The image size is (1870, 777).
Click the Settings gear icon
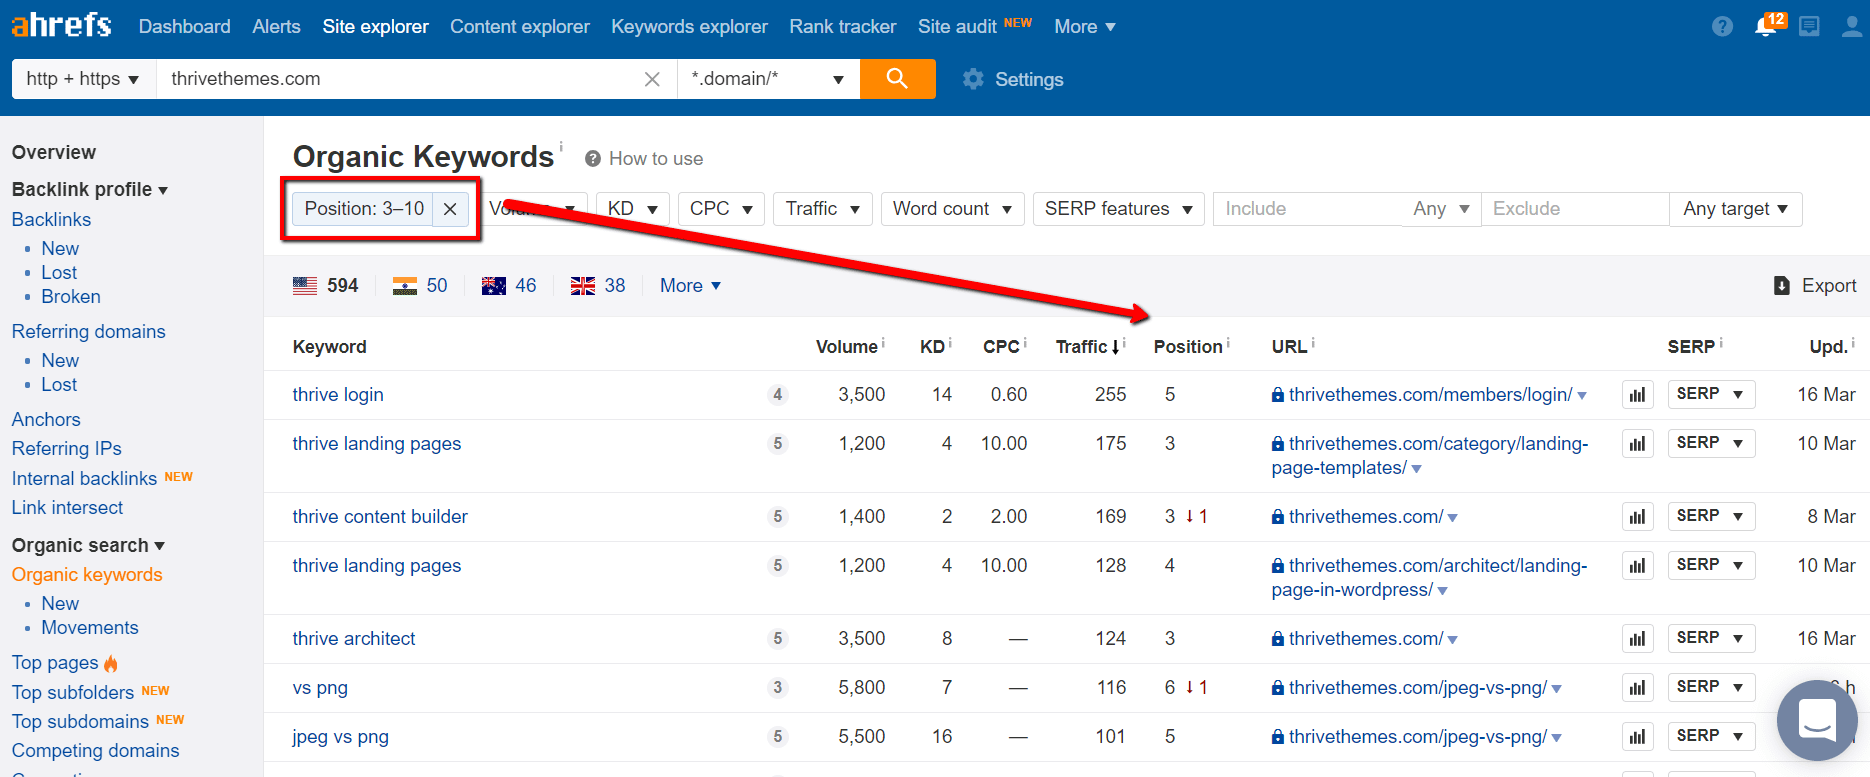pyautogui.click(x=973, y=79)
